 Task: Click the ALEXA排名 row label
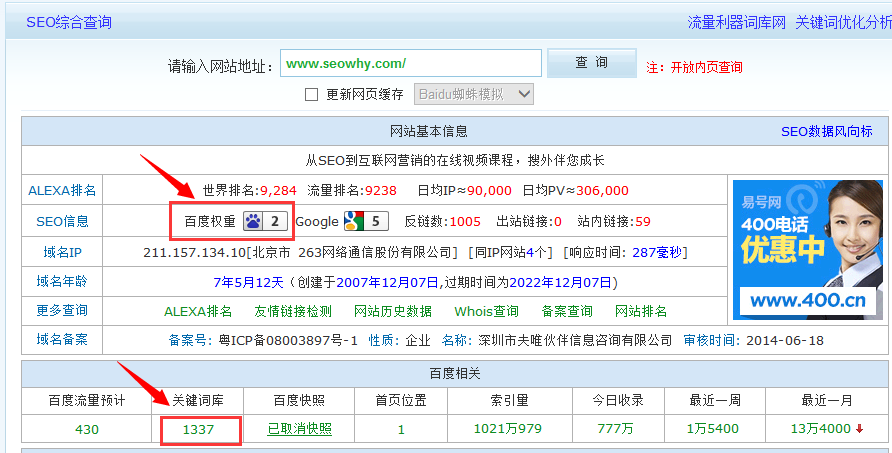pyautogui.click(x=62, y=190)
